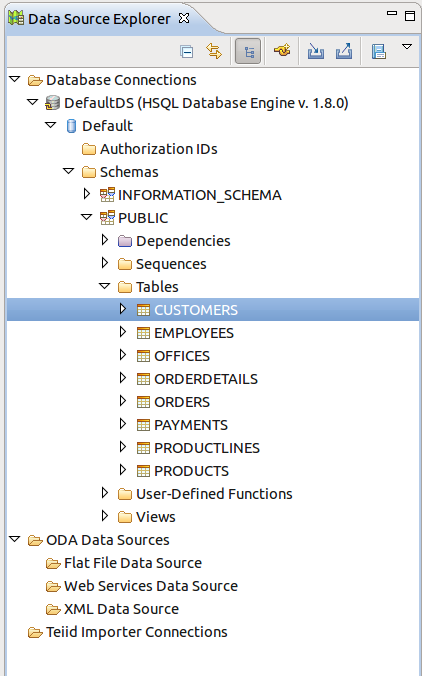Toggle Link with Editor arrows icon
Viewport: 422px width, 676px height.
pyautogui.click(x=214, y=51)
